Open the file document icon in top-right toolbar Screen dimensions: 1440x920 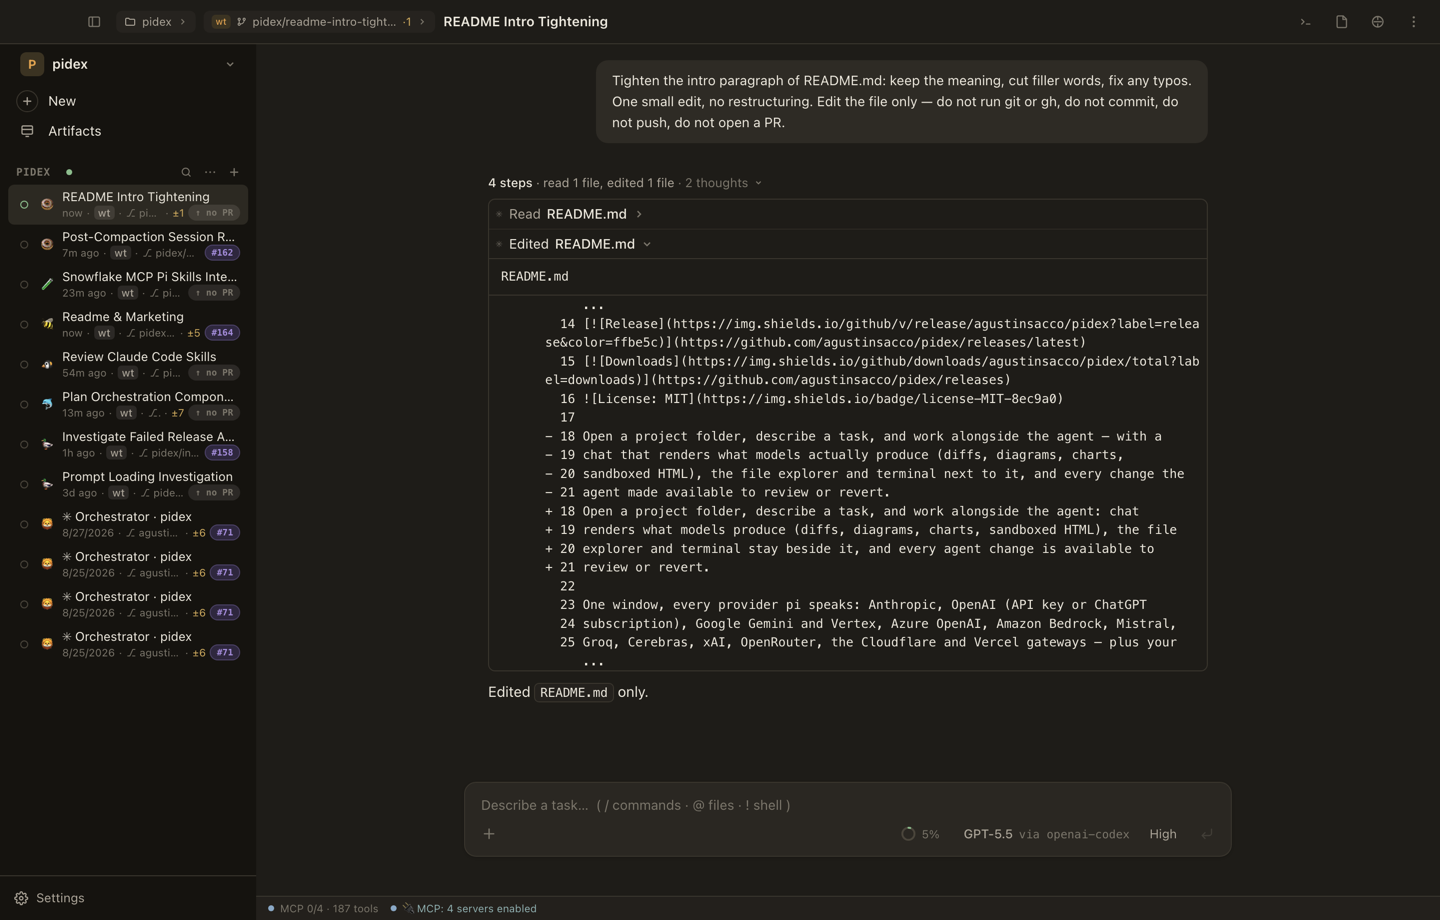pyautogui.click(x=1341, y=22)
